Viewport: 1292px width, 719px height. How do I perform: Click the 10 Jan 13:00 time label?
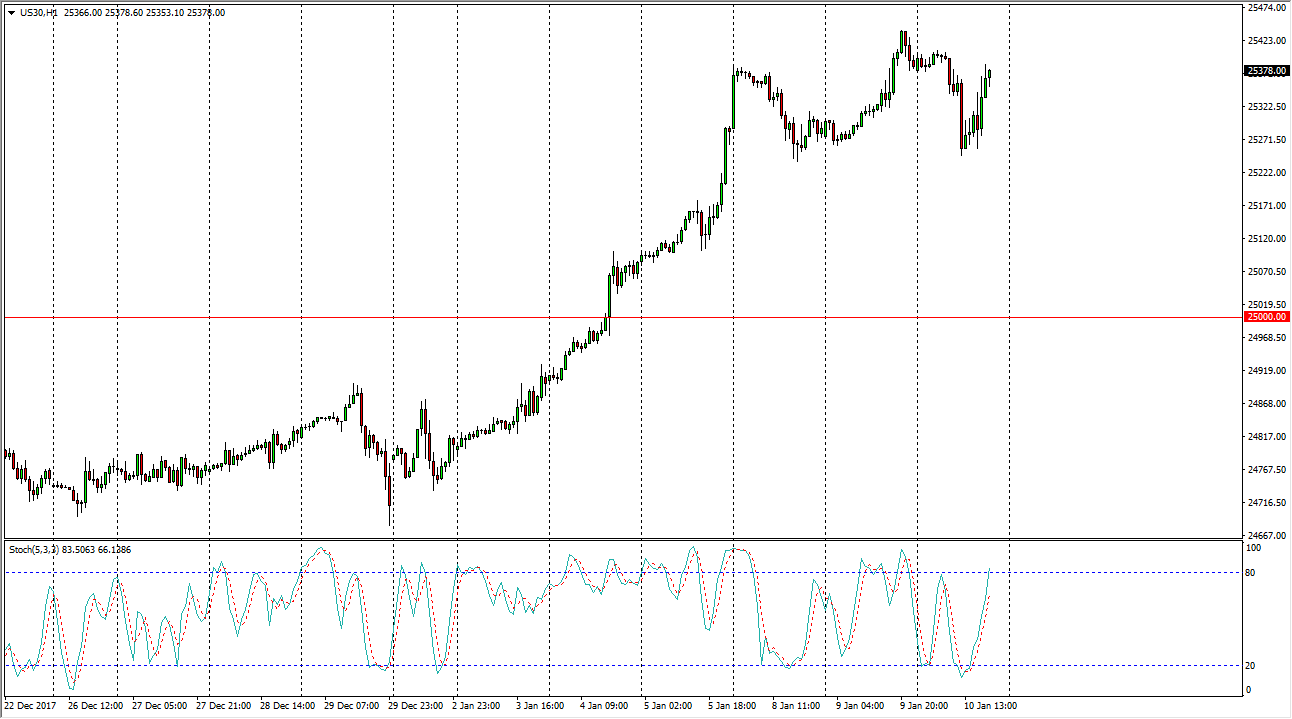989,706
